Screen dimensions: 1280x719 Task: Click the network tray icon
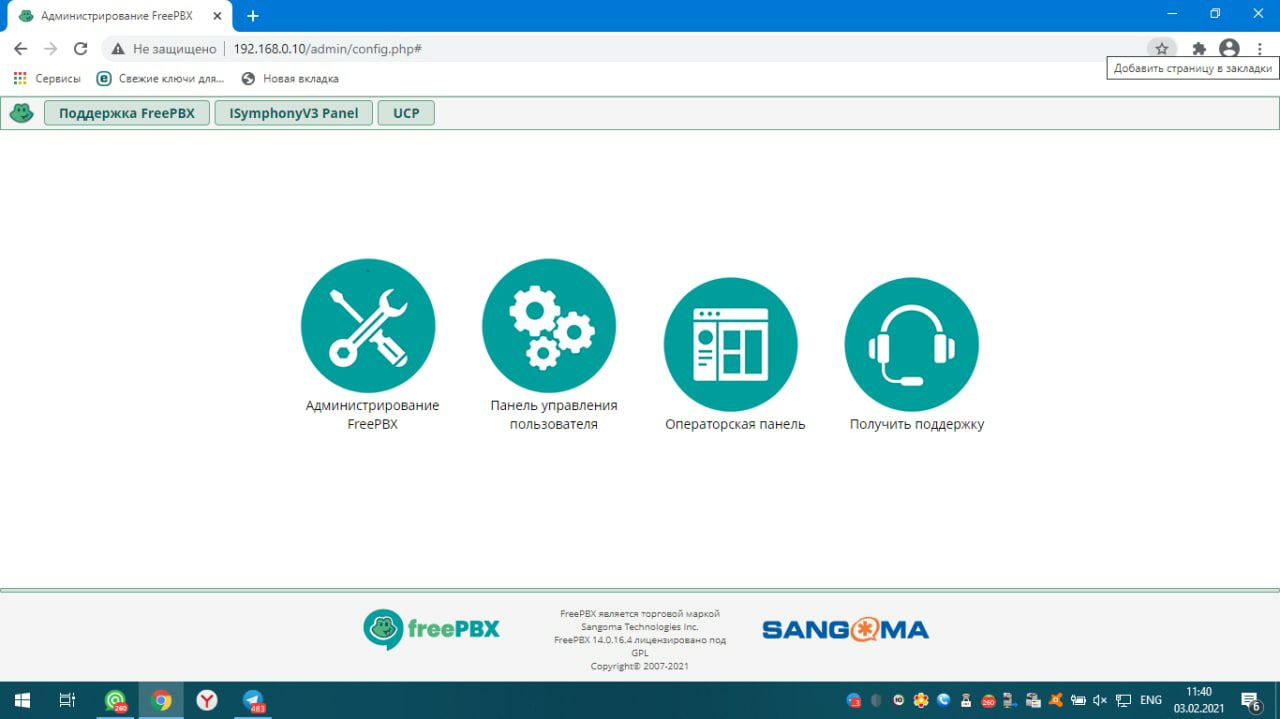tap(1123, 701)
